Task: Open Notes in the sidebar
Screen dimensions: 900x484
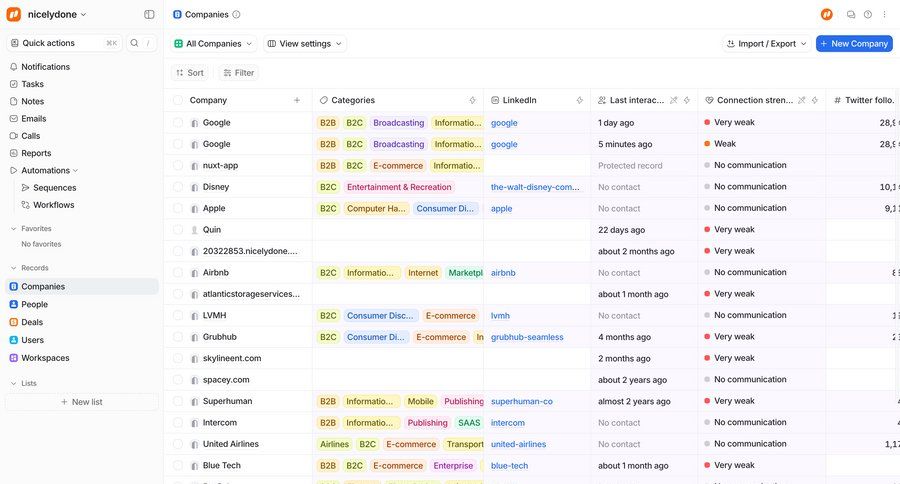Action: 82,101
